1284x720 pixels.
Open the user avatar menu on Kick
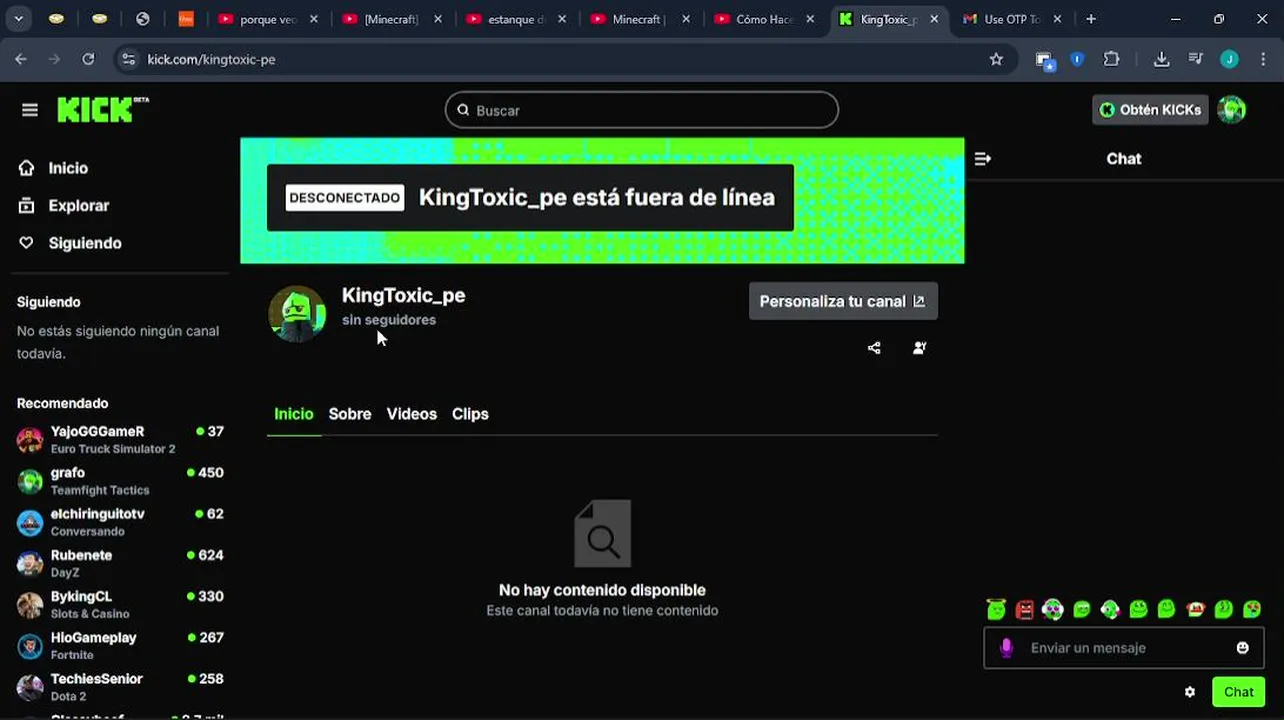(x=1232, y=110)
